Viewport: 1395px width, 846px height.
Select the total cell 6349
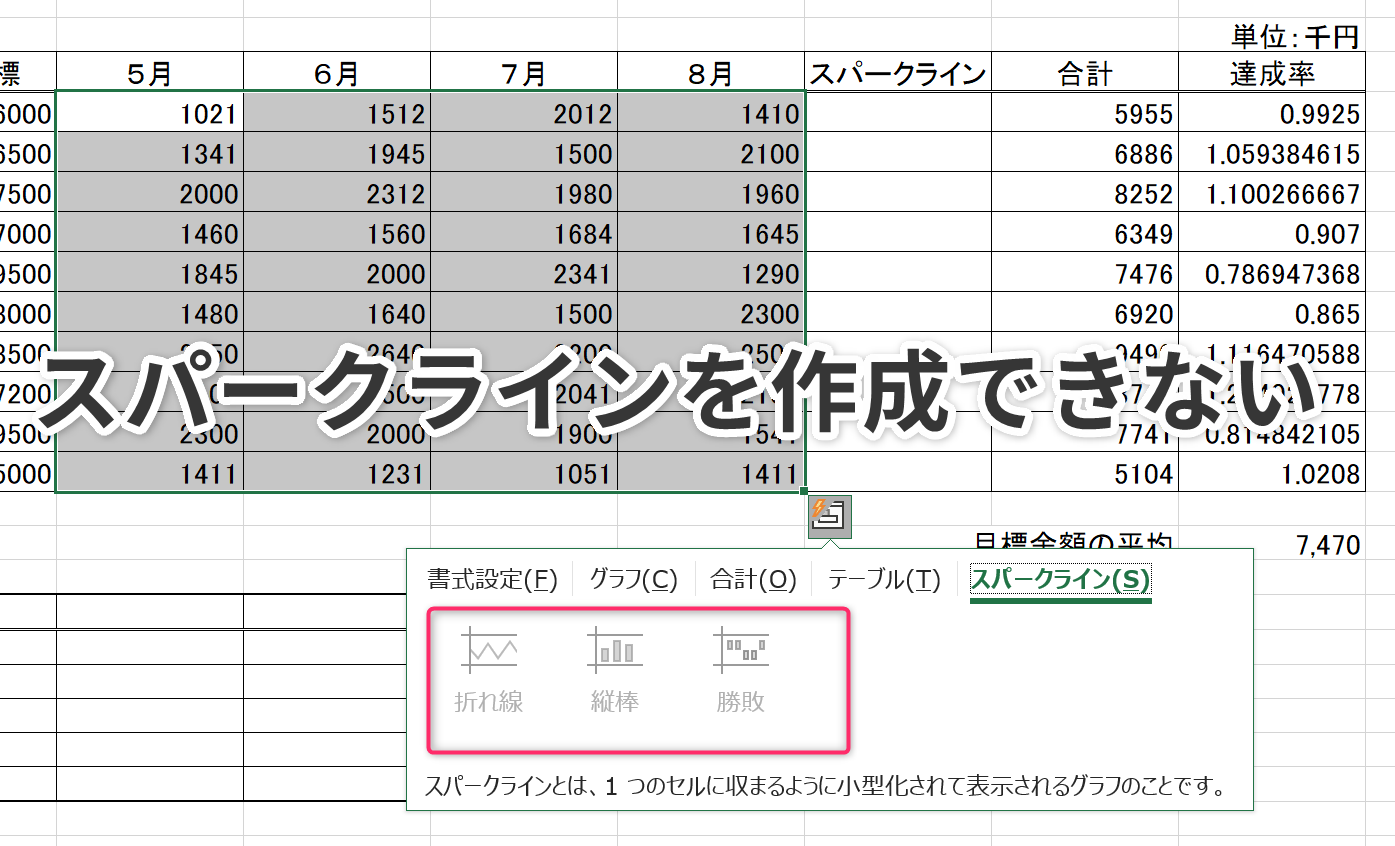pyautogui.click(x=1085, y=232)
